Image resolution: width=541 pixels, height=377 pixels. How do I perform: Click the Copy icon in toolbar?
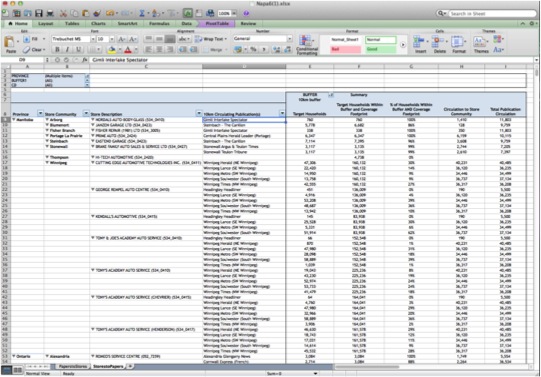click(74, 13)
